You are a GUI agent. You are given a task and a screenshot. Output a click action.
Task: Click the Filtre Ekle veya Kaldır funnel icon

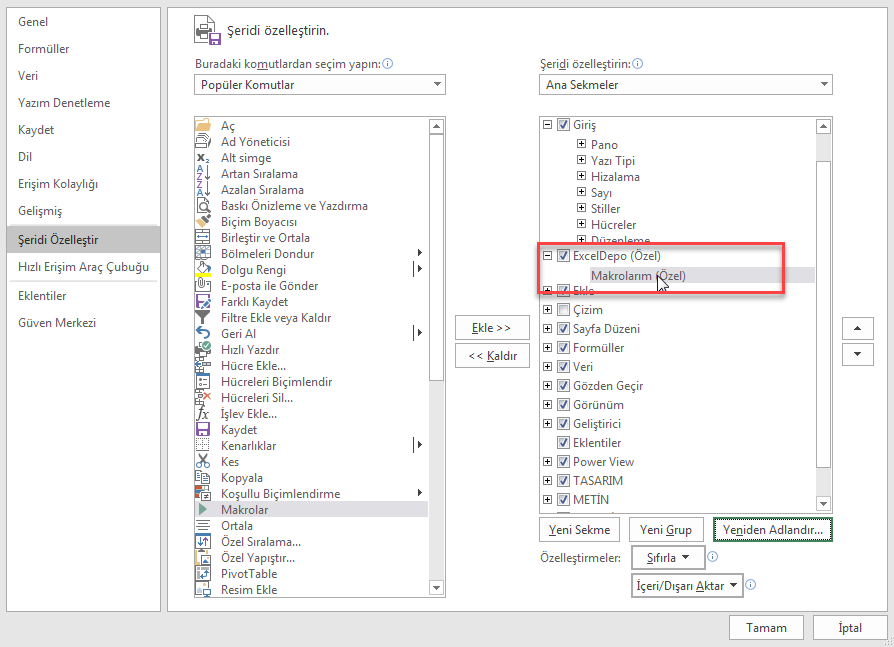203,317
